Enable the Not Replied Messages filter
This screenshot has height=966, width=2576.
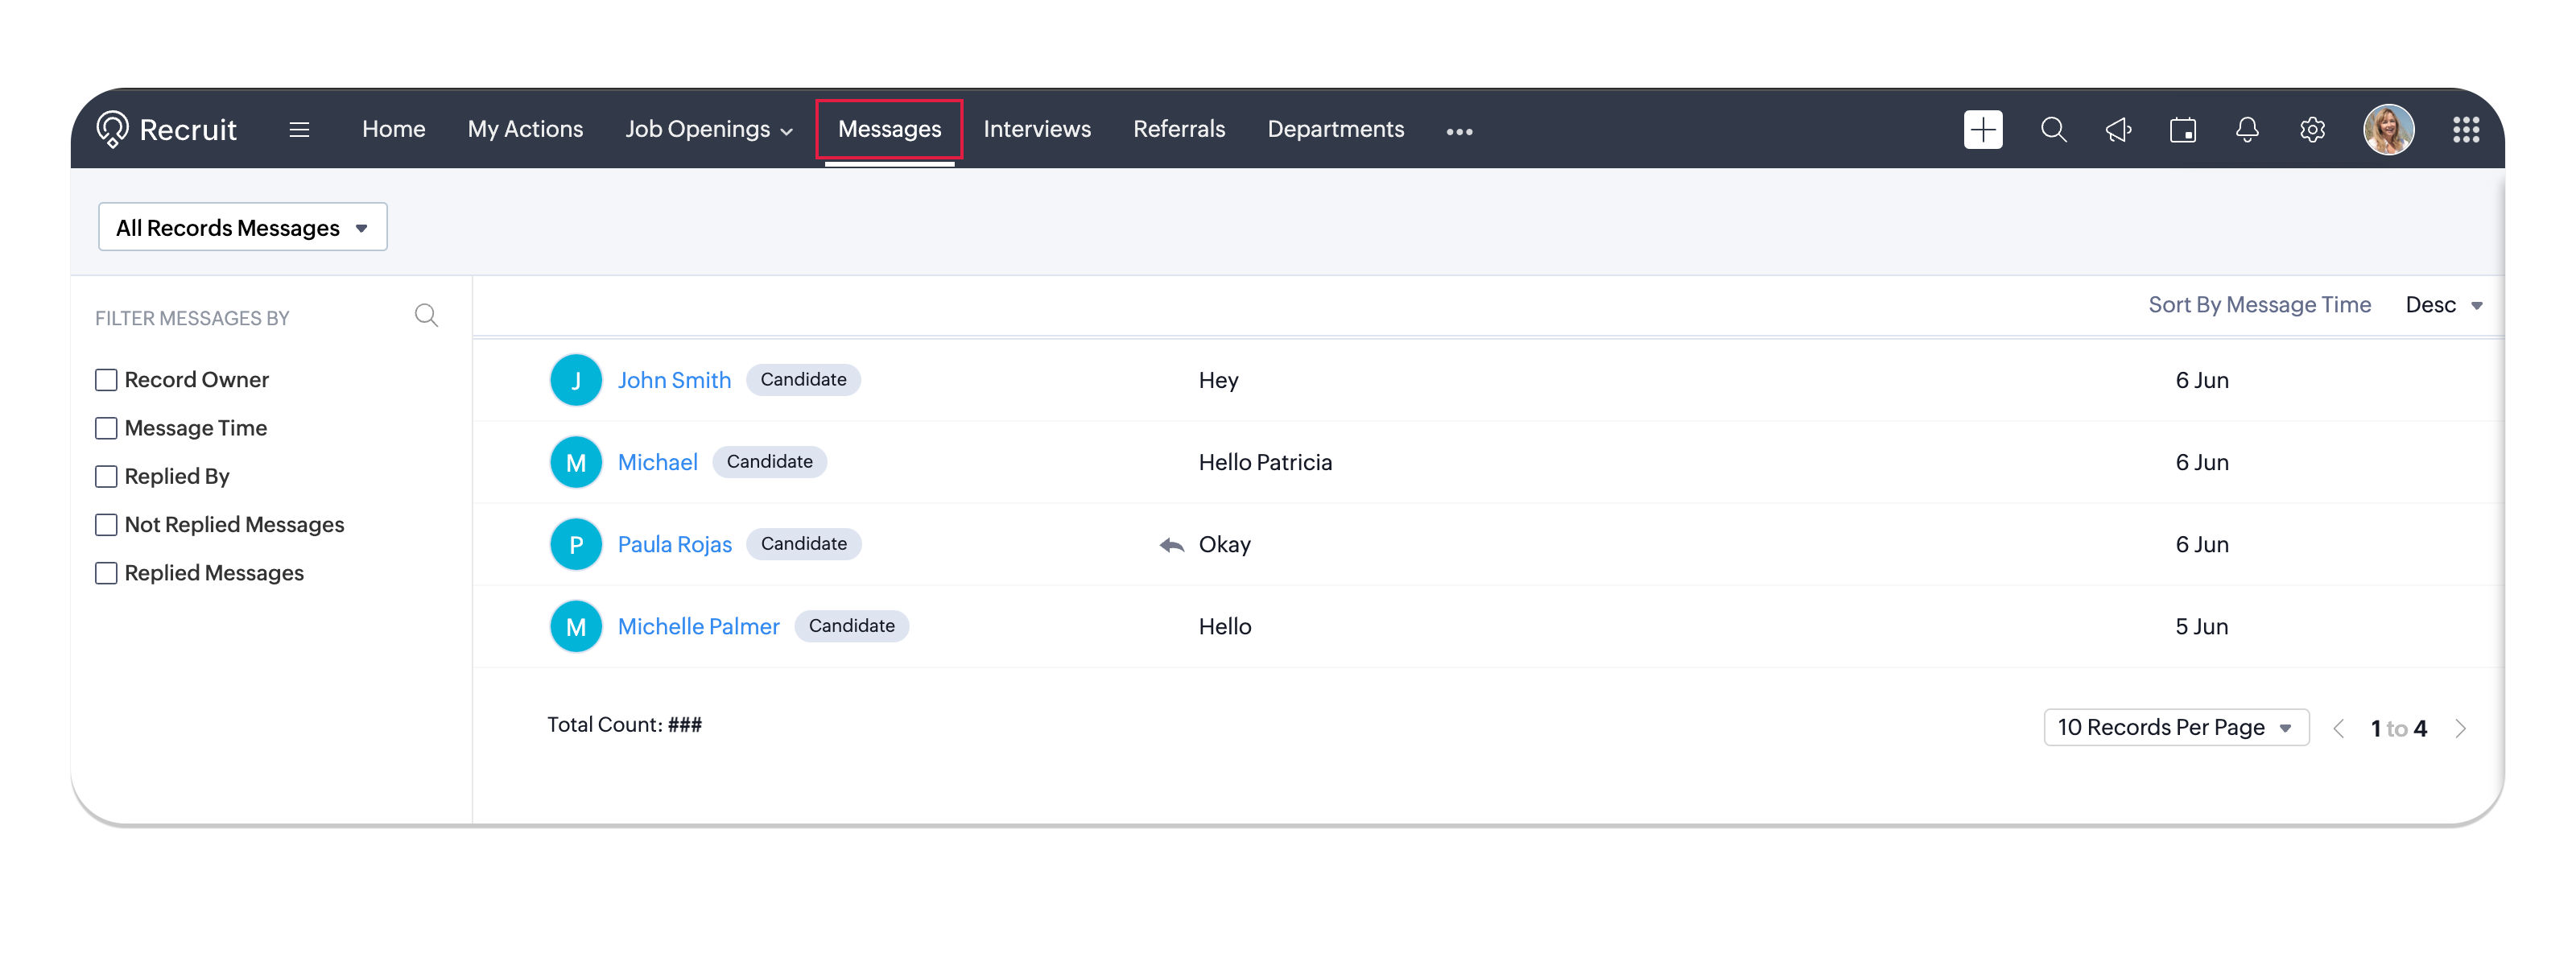(106, 525)
